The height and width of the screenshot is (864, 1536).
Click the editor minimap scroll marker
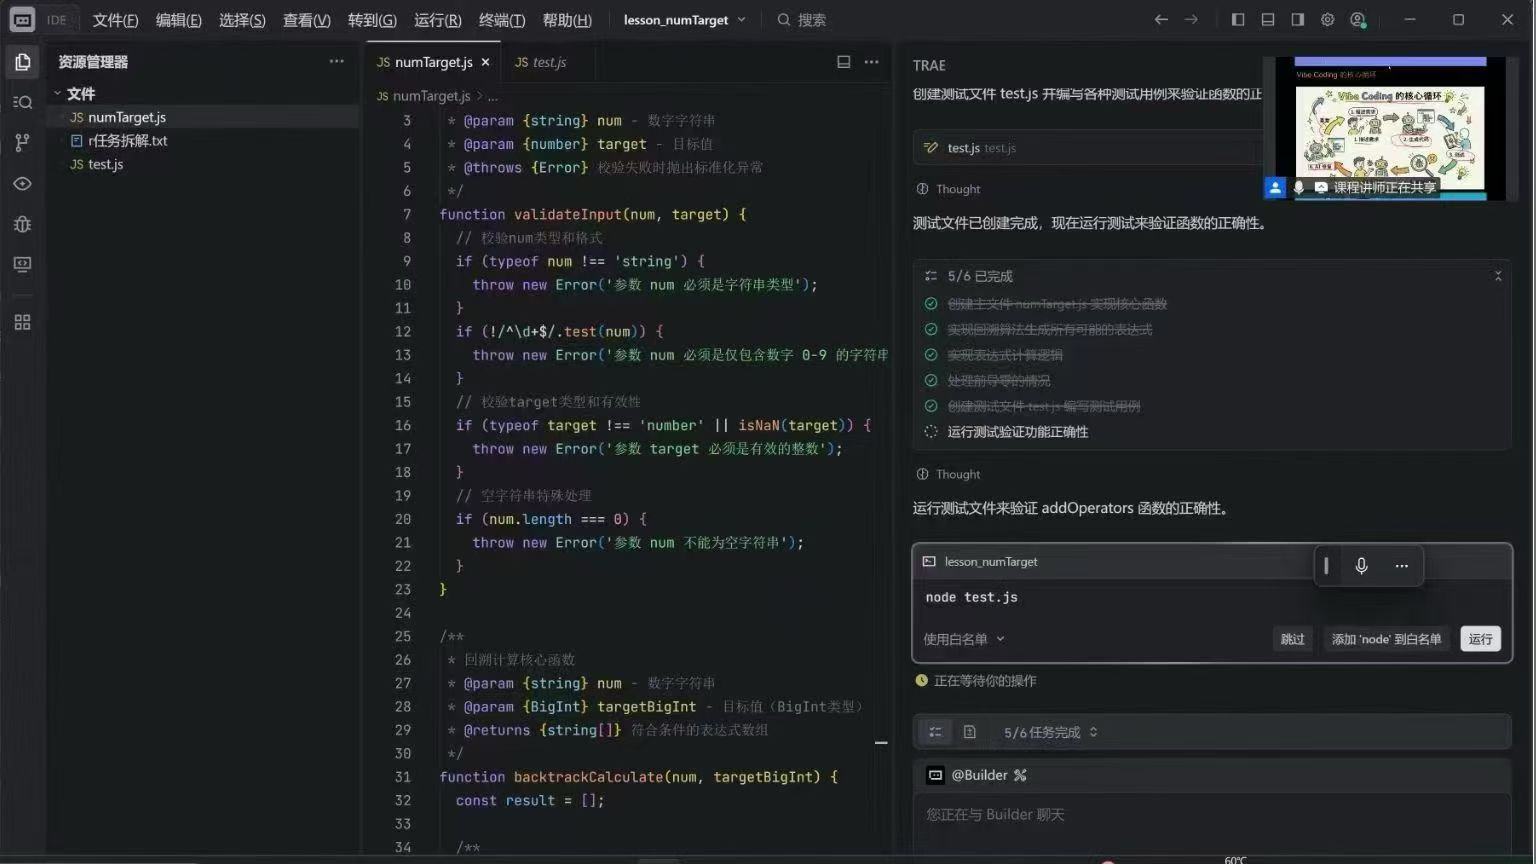[881, 743]
